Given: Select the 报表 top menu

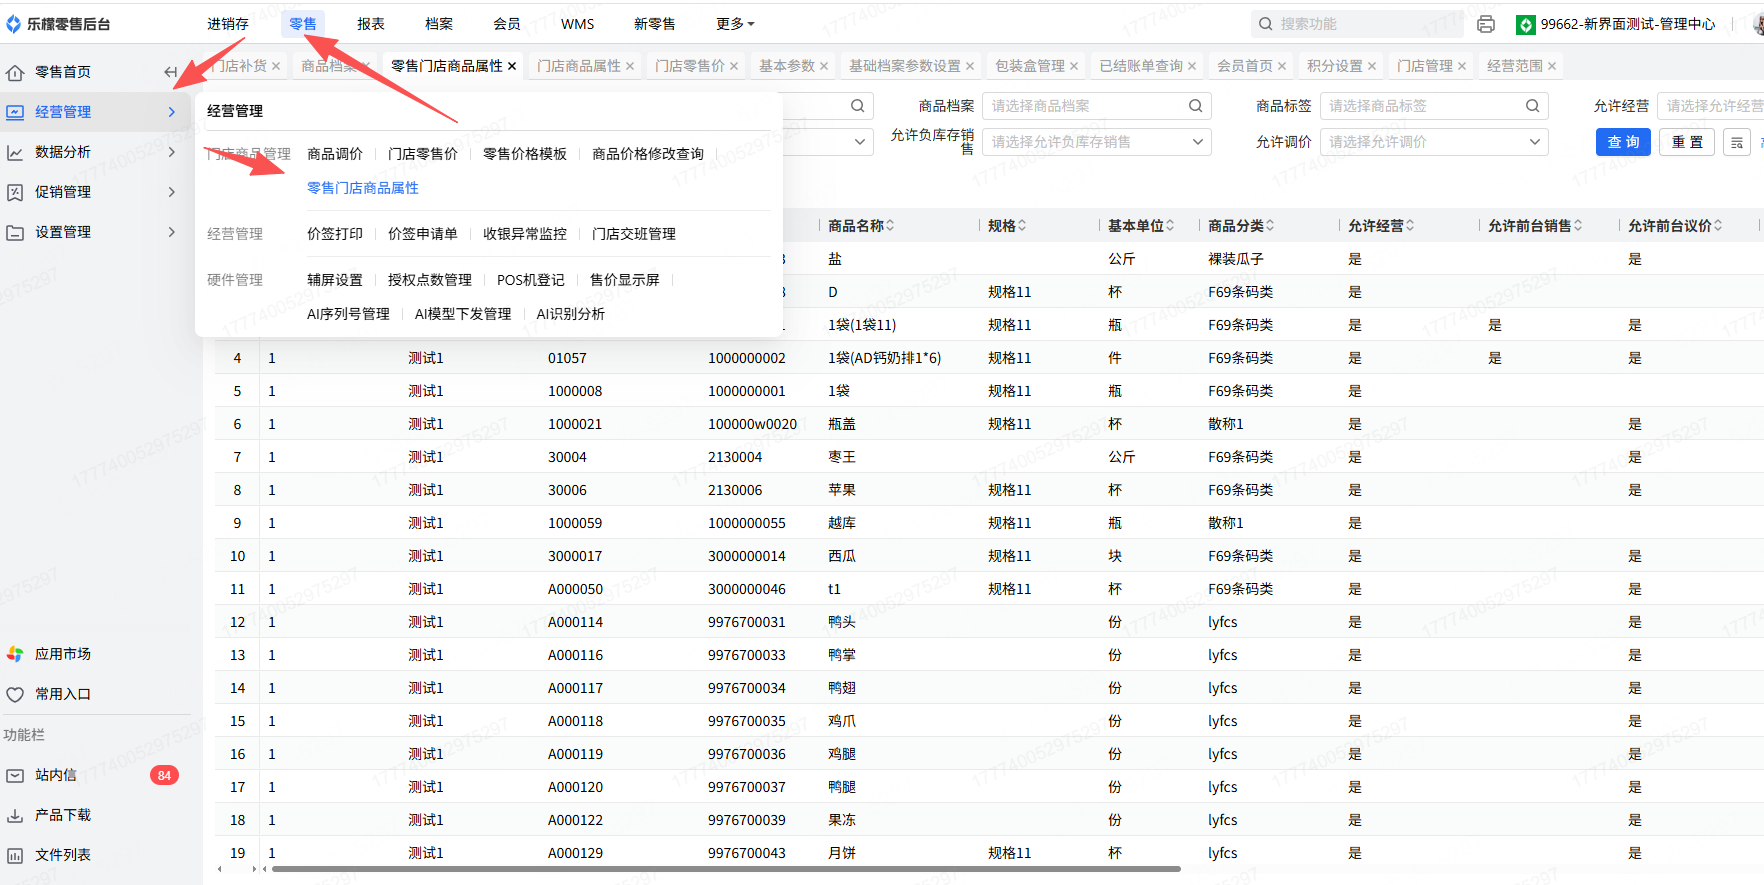Looking at the screenshot, I should (371, 24).
